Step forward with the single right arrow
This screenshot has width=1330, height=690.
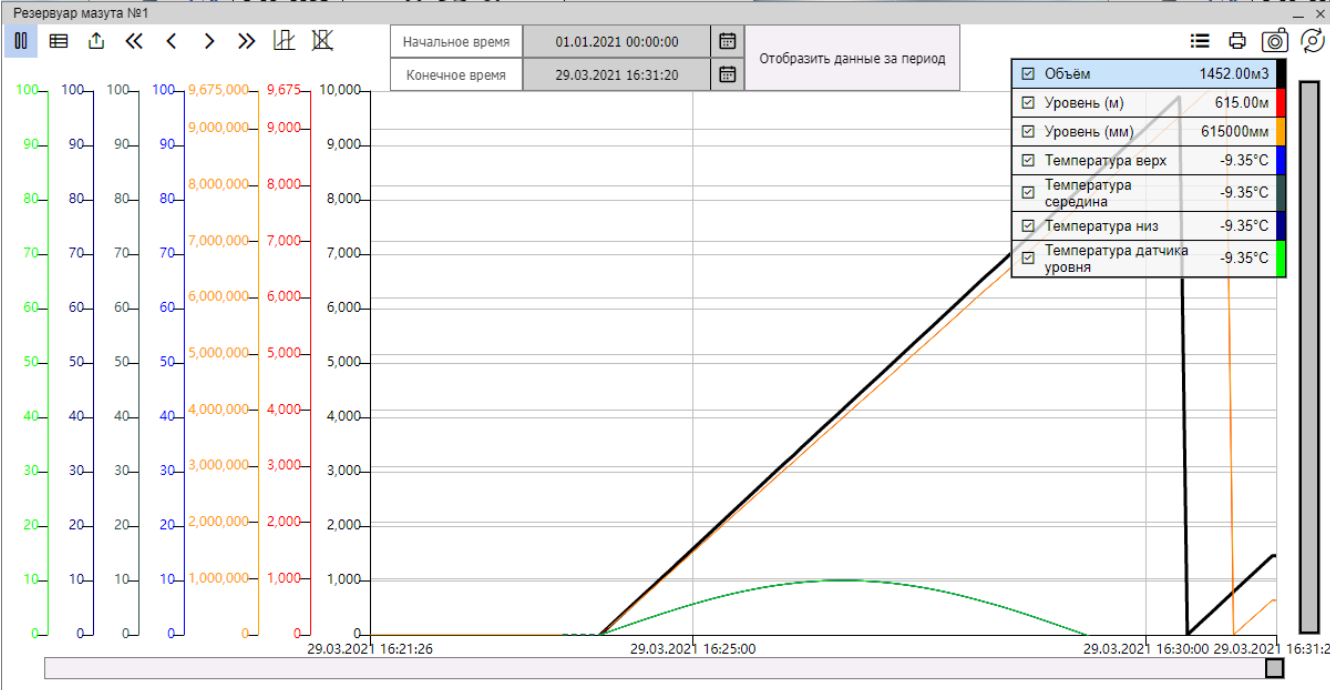[x=209, y=41]
